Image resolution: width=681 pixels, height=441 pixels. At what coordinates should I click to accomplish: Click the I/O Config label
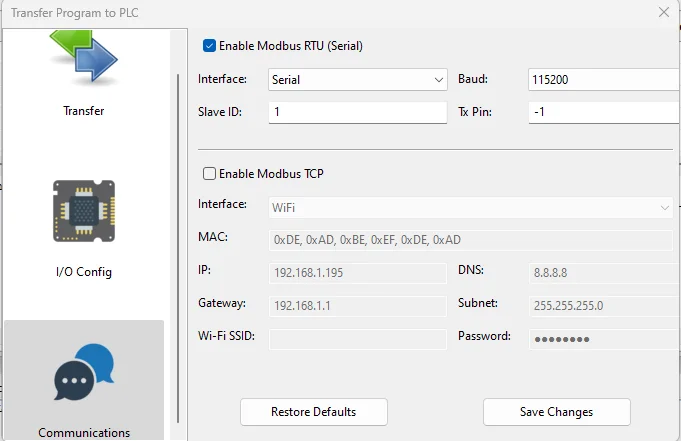tap(84, 272)
